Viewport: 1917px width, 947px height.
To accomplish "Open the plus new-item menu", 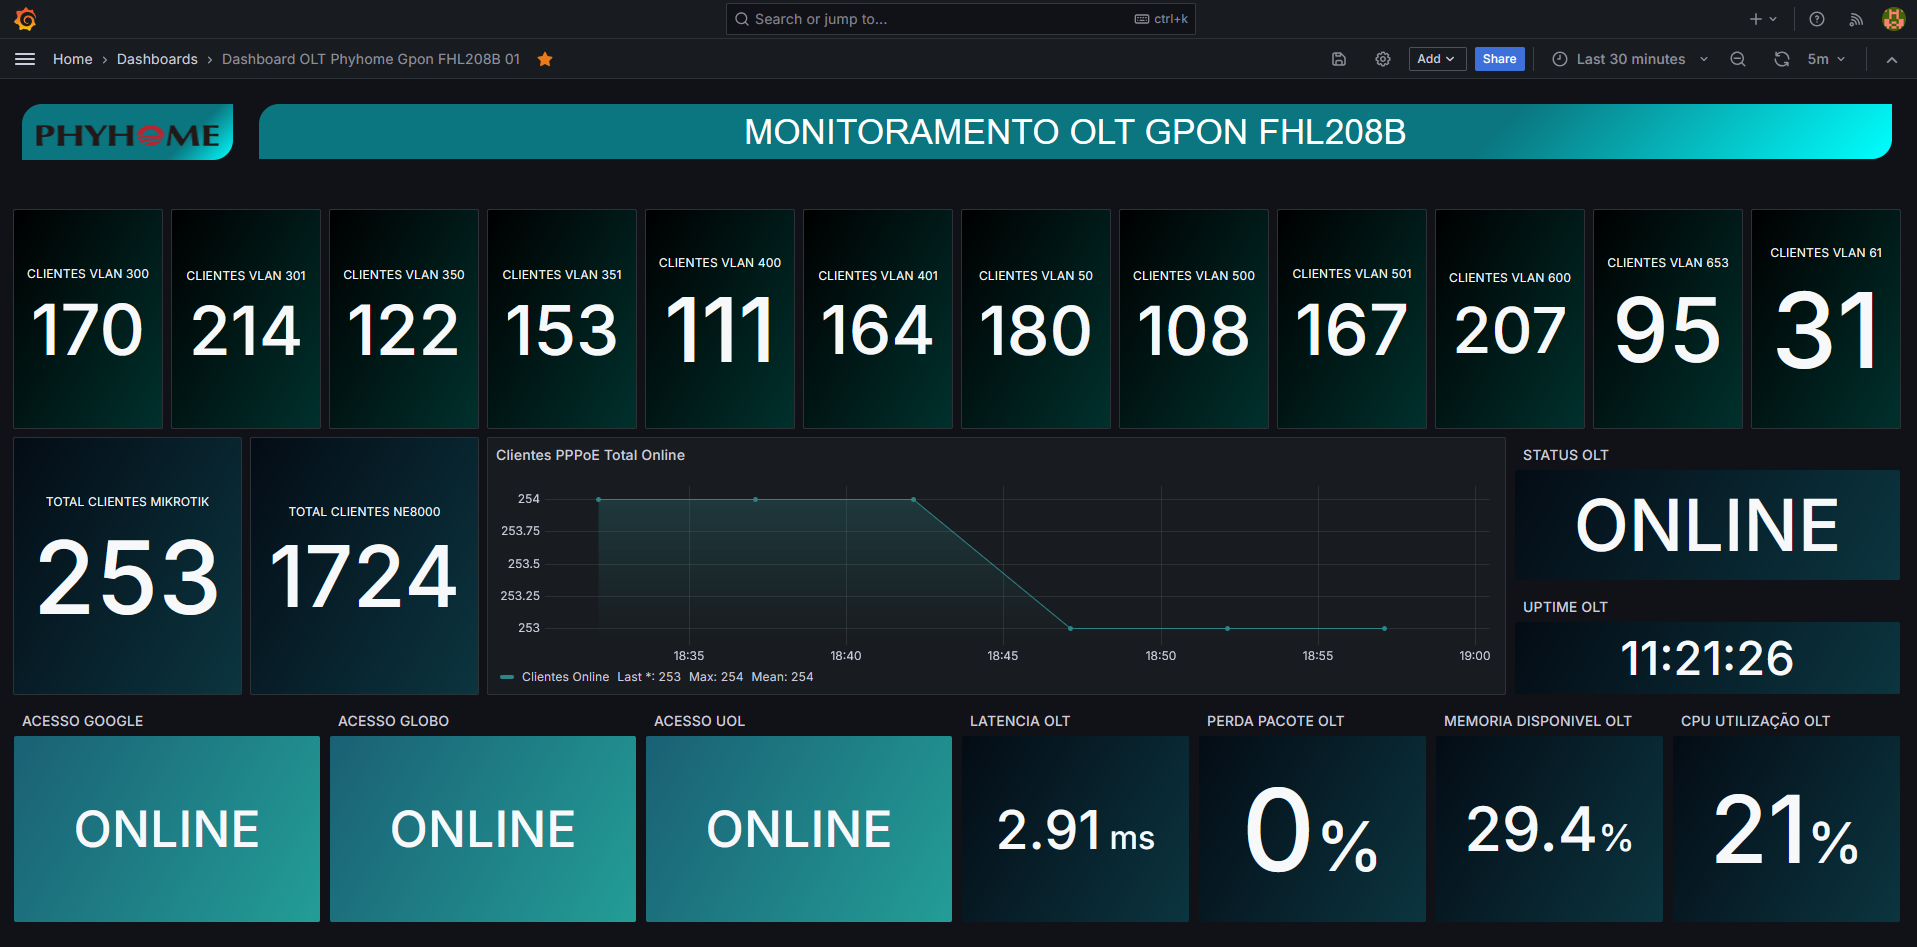I will [1762, 19].
